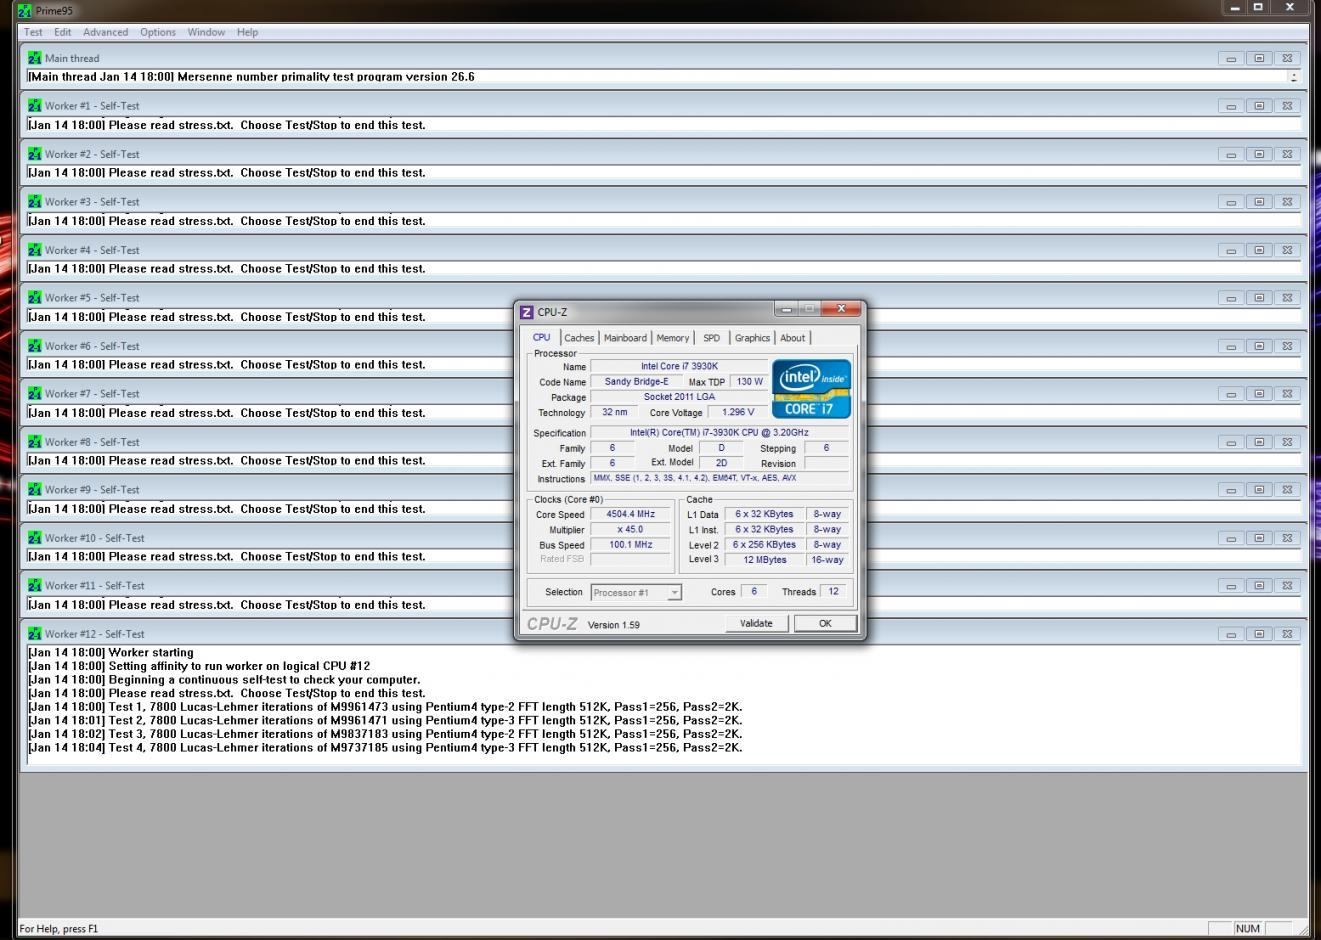This screenshot has height=940, width=1321.
Task: Click the Worker #4 window icon
Action: [35, 250]
